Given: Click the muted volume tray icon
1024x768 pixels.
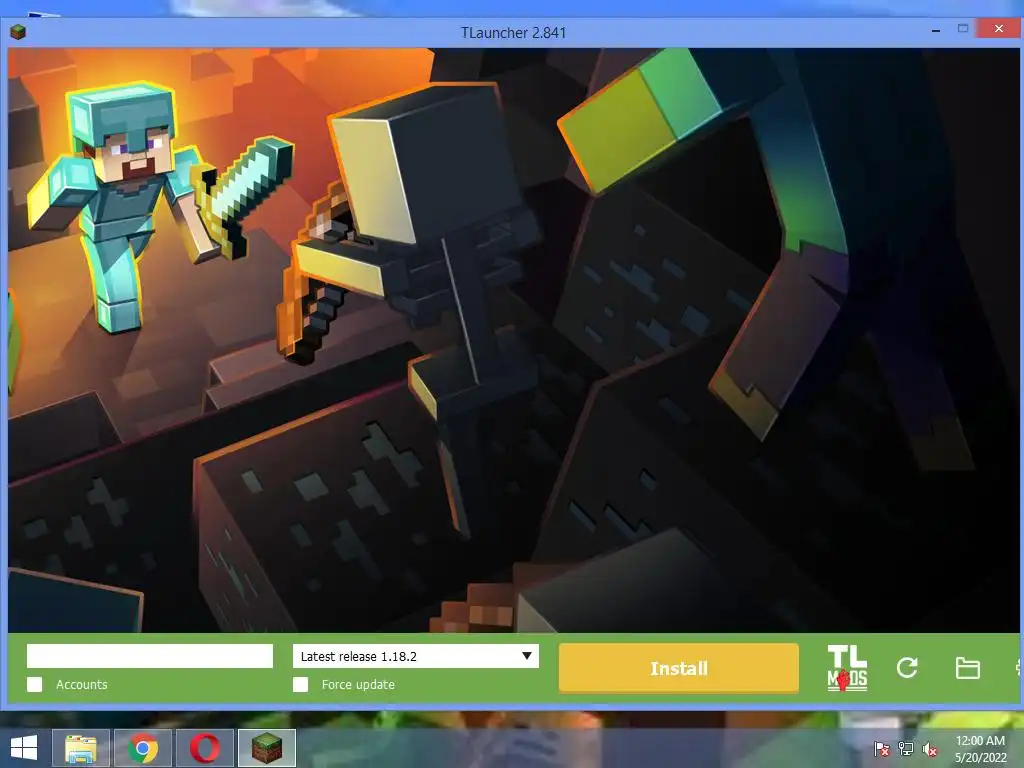Looking at the screenshot, I should coord(930,749).
